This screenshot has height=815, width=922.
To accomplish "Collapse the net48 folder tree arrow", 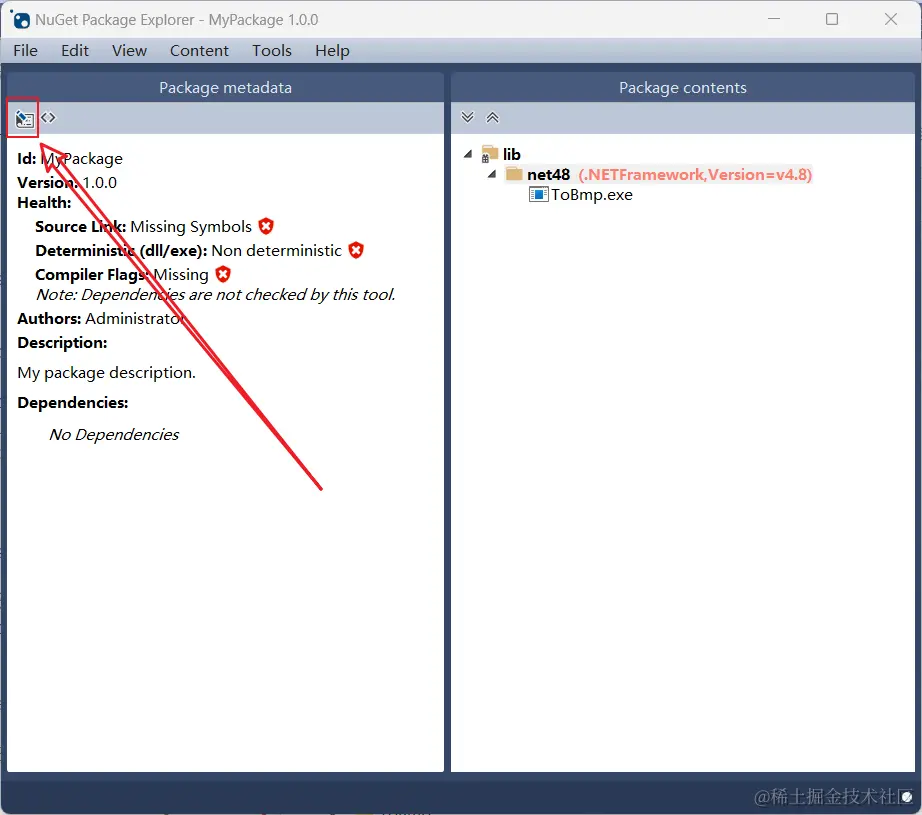I will (492, 174).
